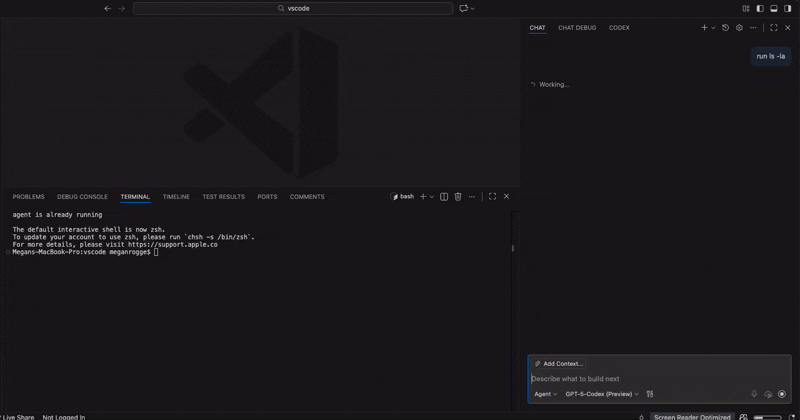Switch to the CHAT tab
The width and height of the screenshot is (800, 420).
tap(537, 28)
